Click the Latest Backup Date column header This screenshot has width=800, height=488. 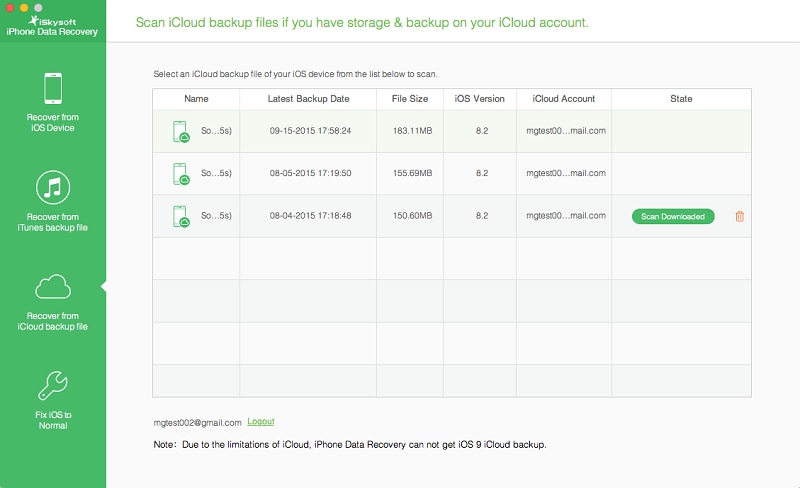point(309,99)
